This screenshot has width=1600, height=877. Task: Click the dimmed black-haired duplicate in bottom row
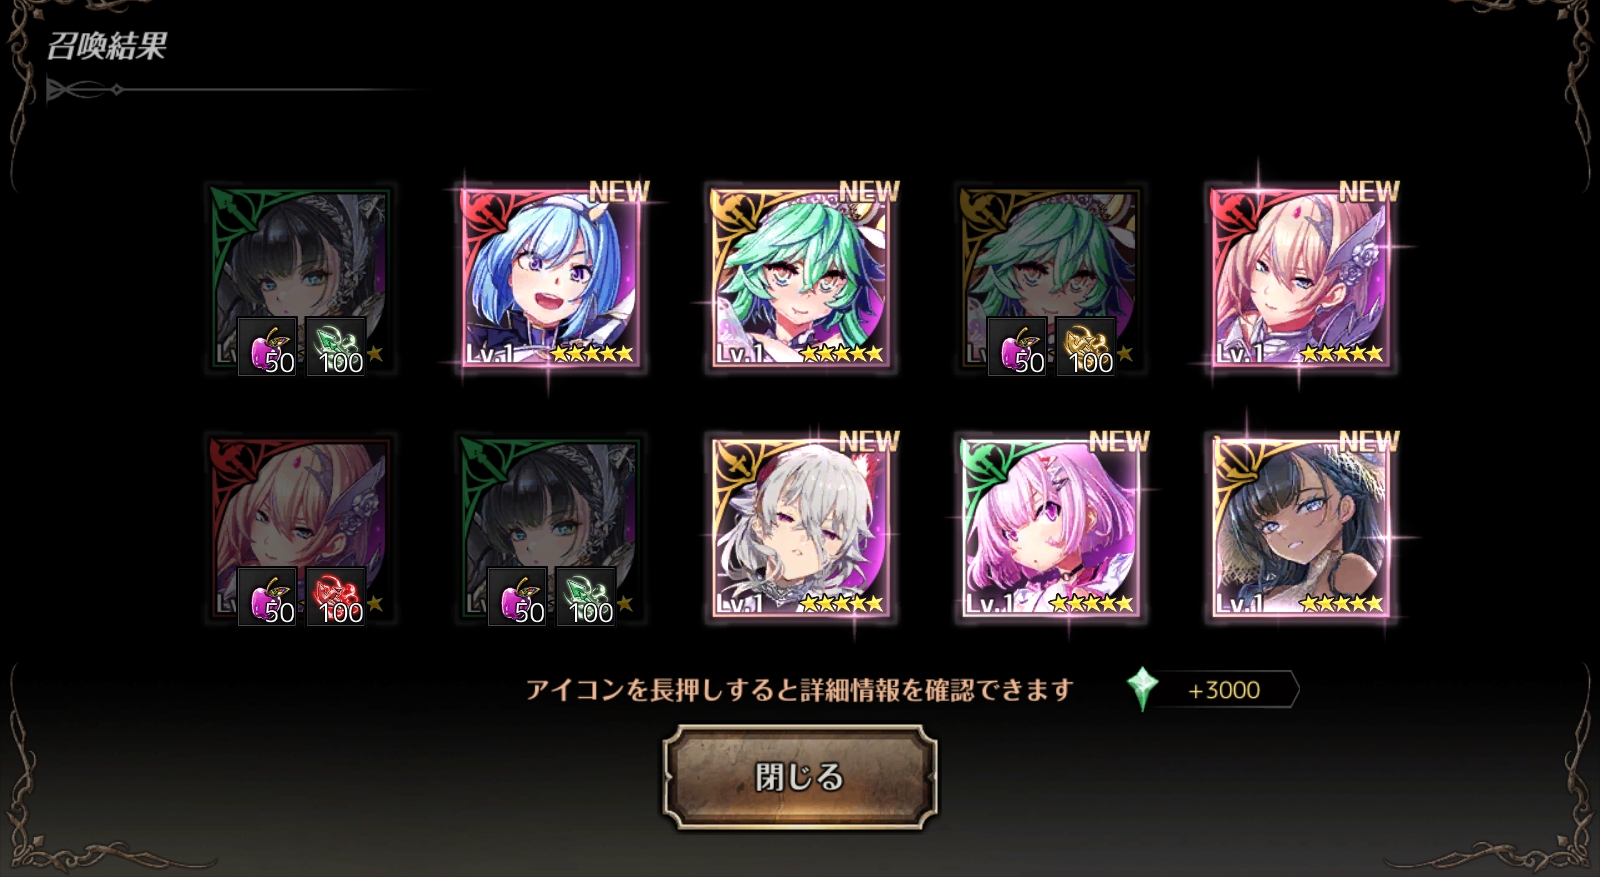pos(551,528)
